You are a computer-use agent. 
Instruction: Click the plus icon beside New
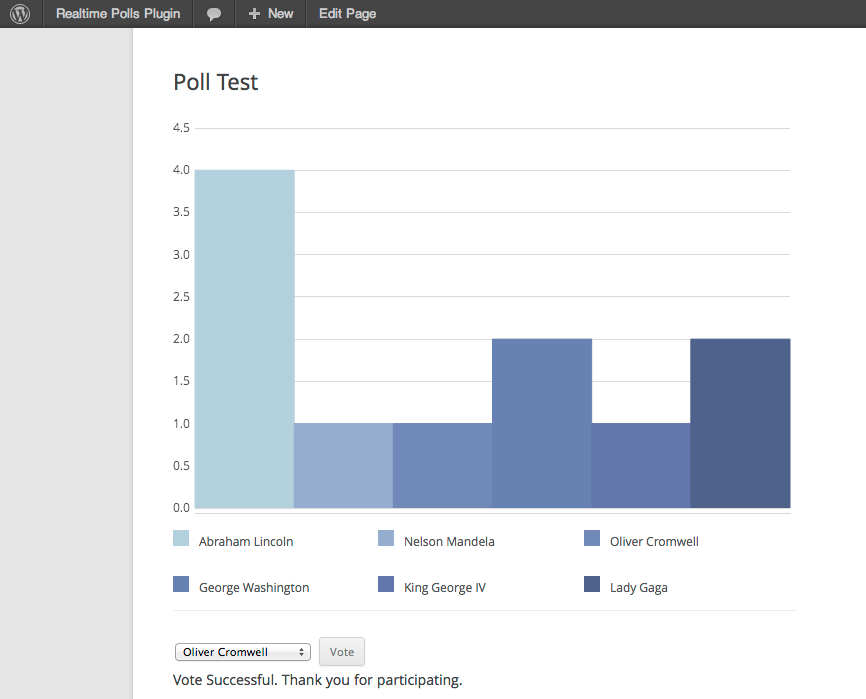254,14
